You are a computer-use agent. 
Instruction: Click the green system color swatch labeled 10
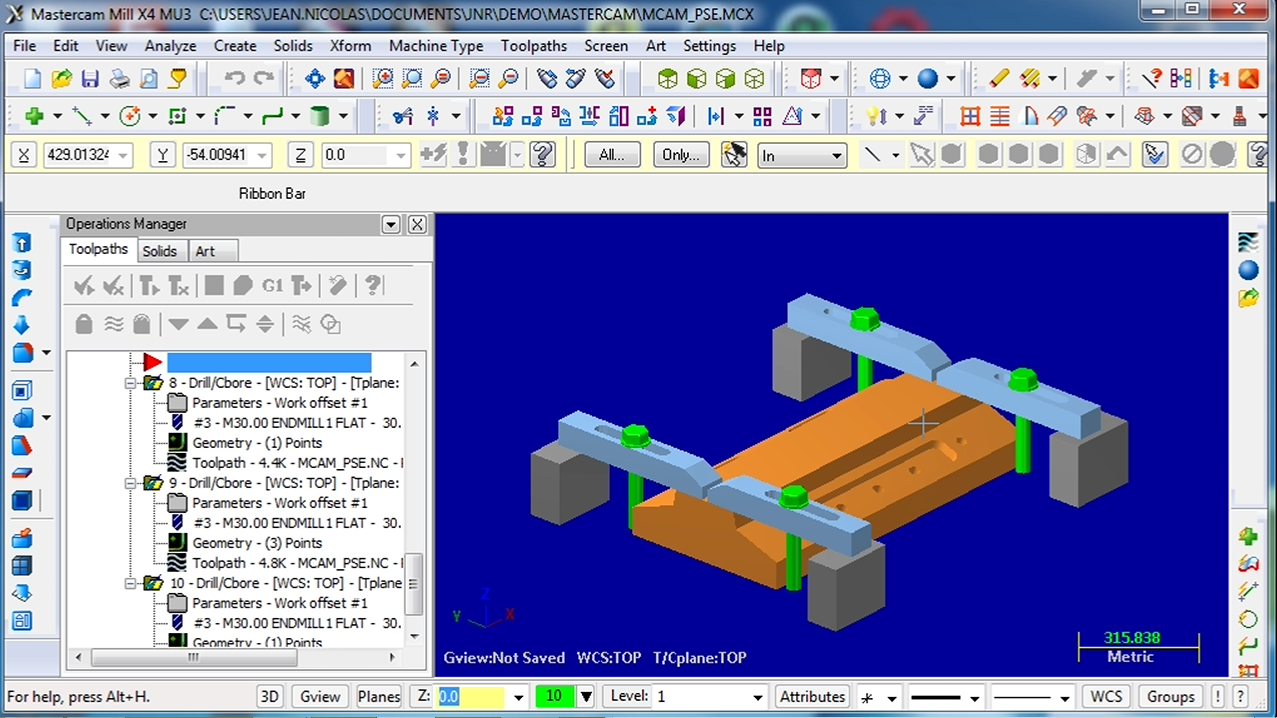point(555,697)
